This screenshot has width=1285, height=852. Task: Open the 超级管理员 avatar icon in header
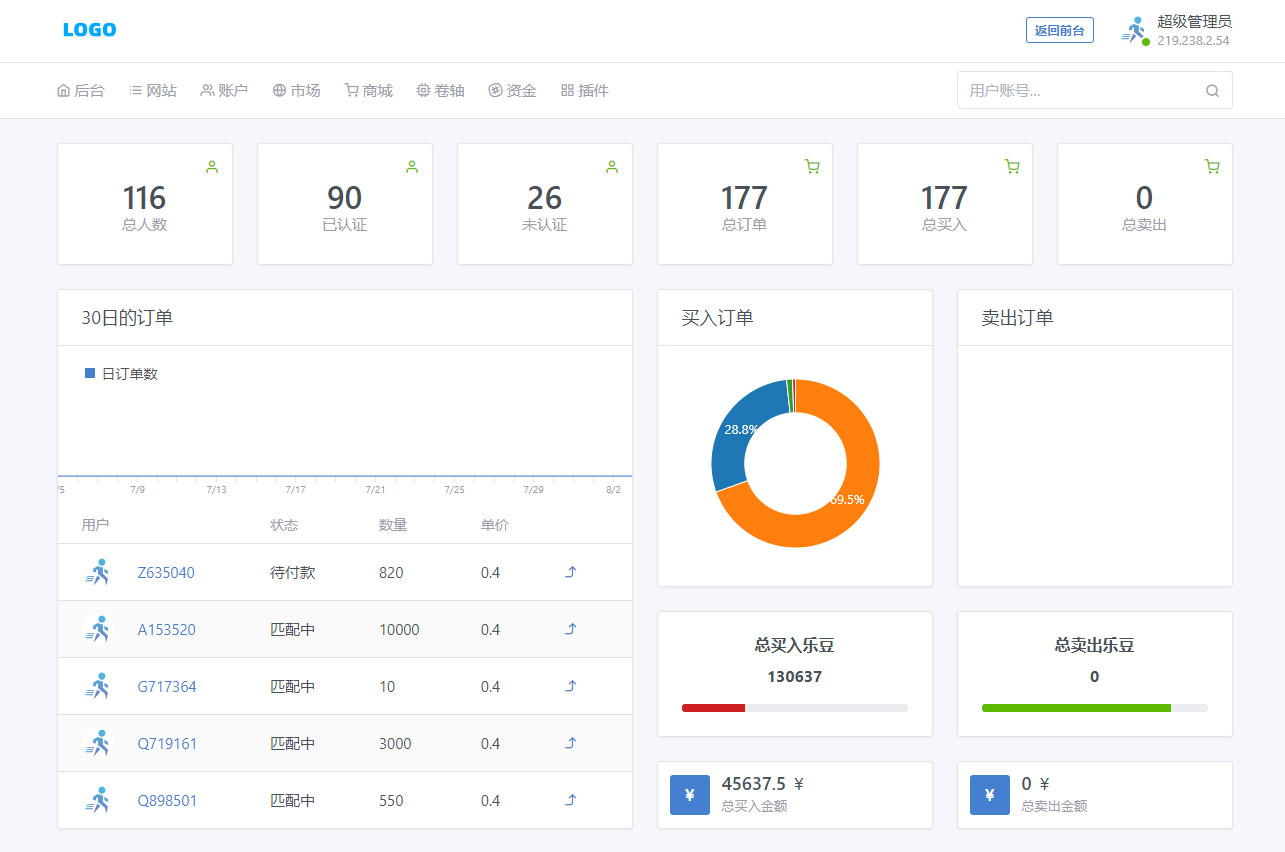(1134, 30)
